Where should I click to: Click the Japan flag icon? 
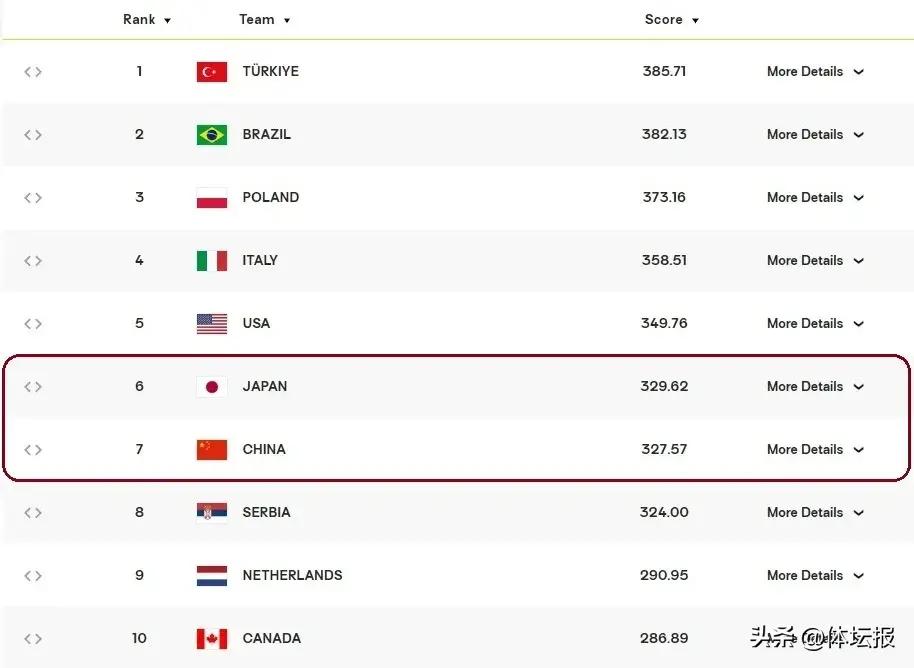point(211,387)
